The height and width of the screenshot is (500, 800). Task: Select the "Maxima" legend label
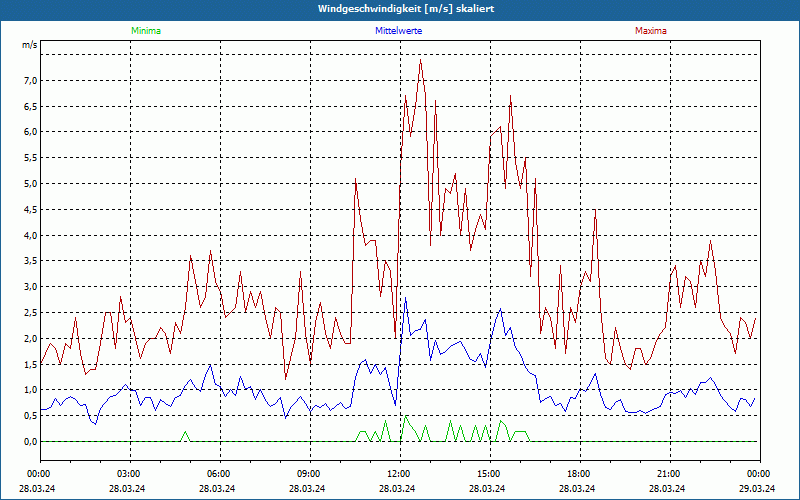point(650,31)
